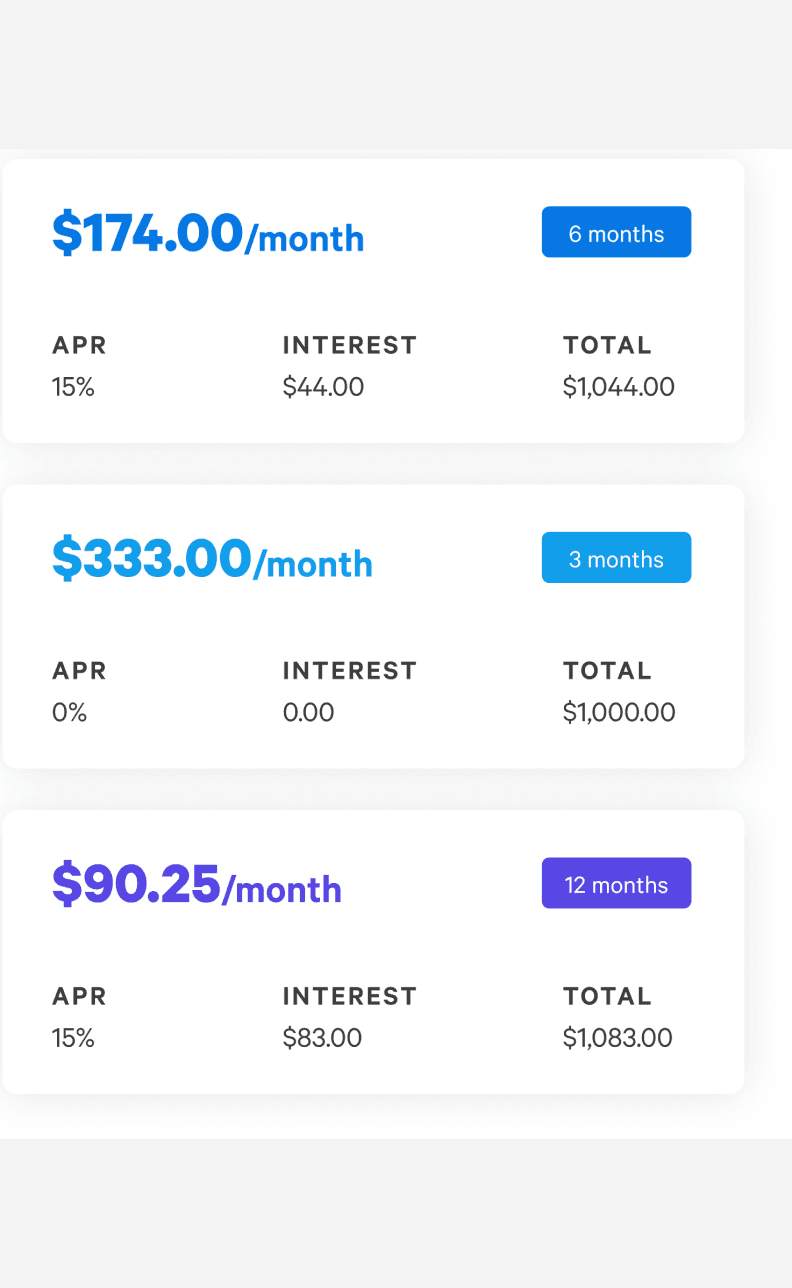Click the $1,000.00 total amount

click(x=619, y=713)
